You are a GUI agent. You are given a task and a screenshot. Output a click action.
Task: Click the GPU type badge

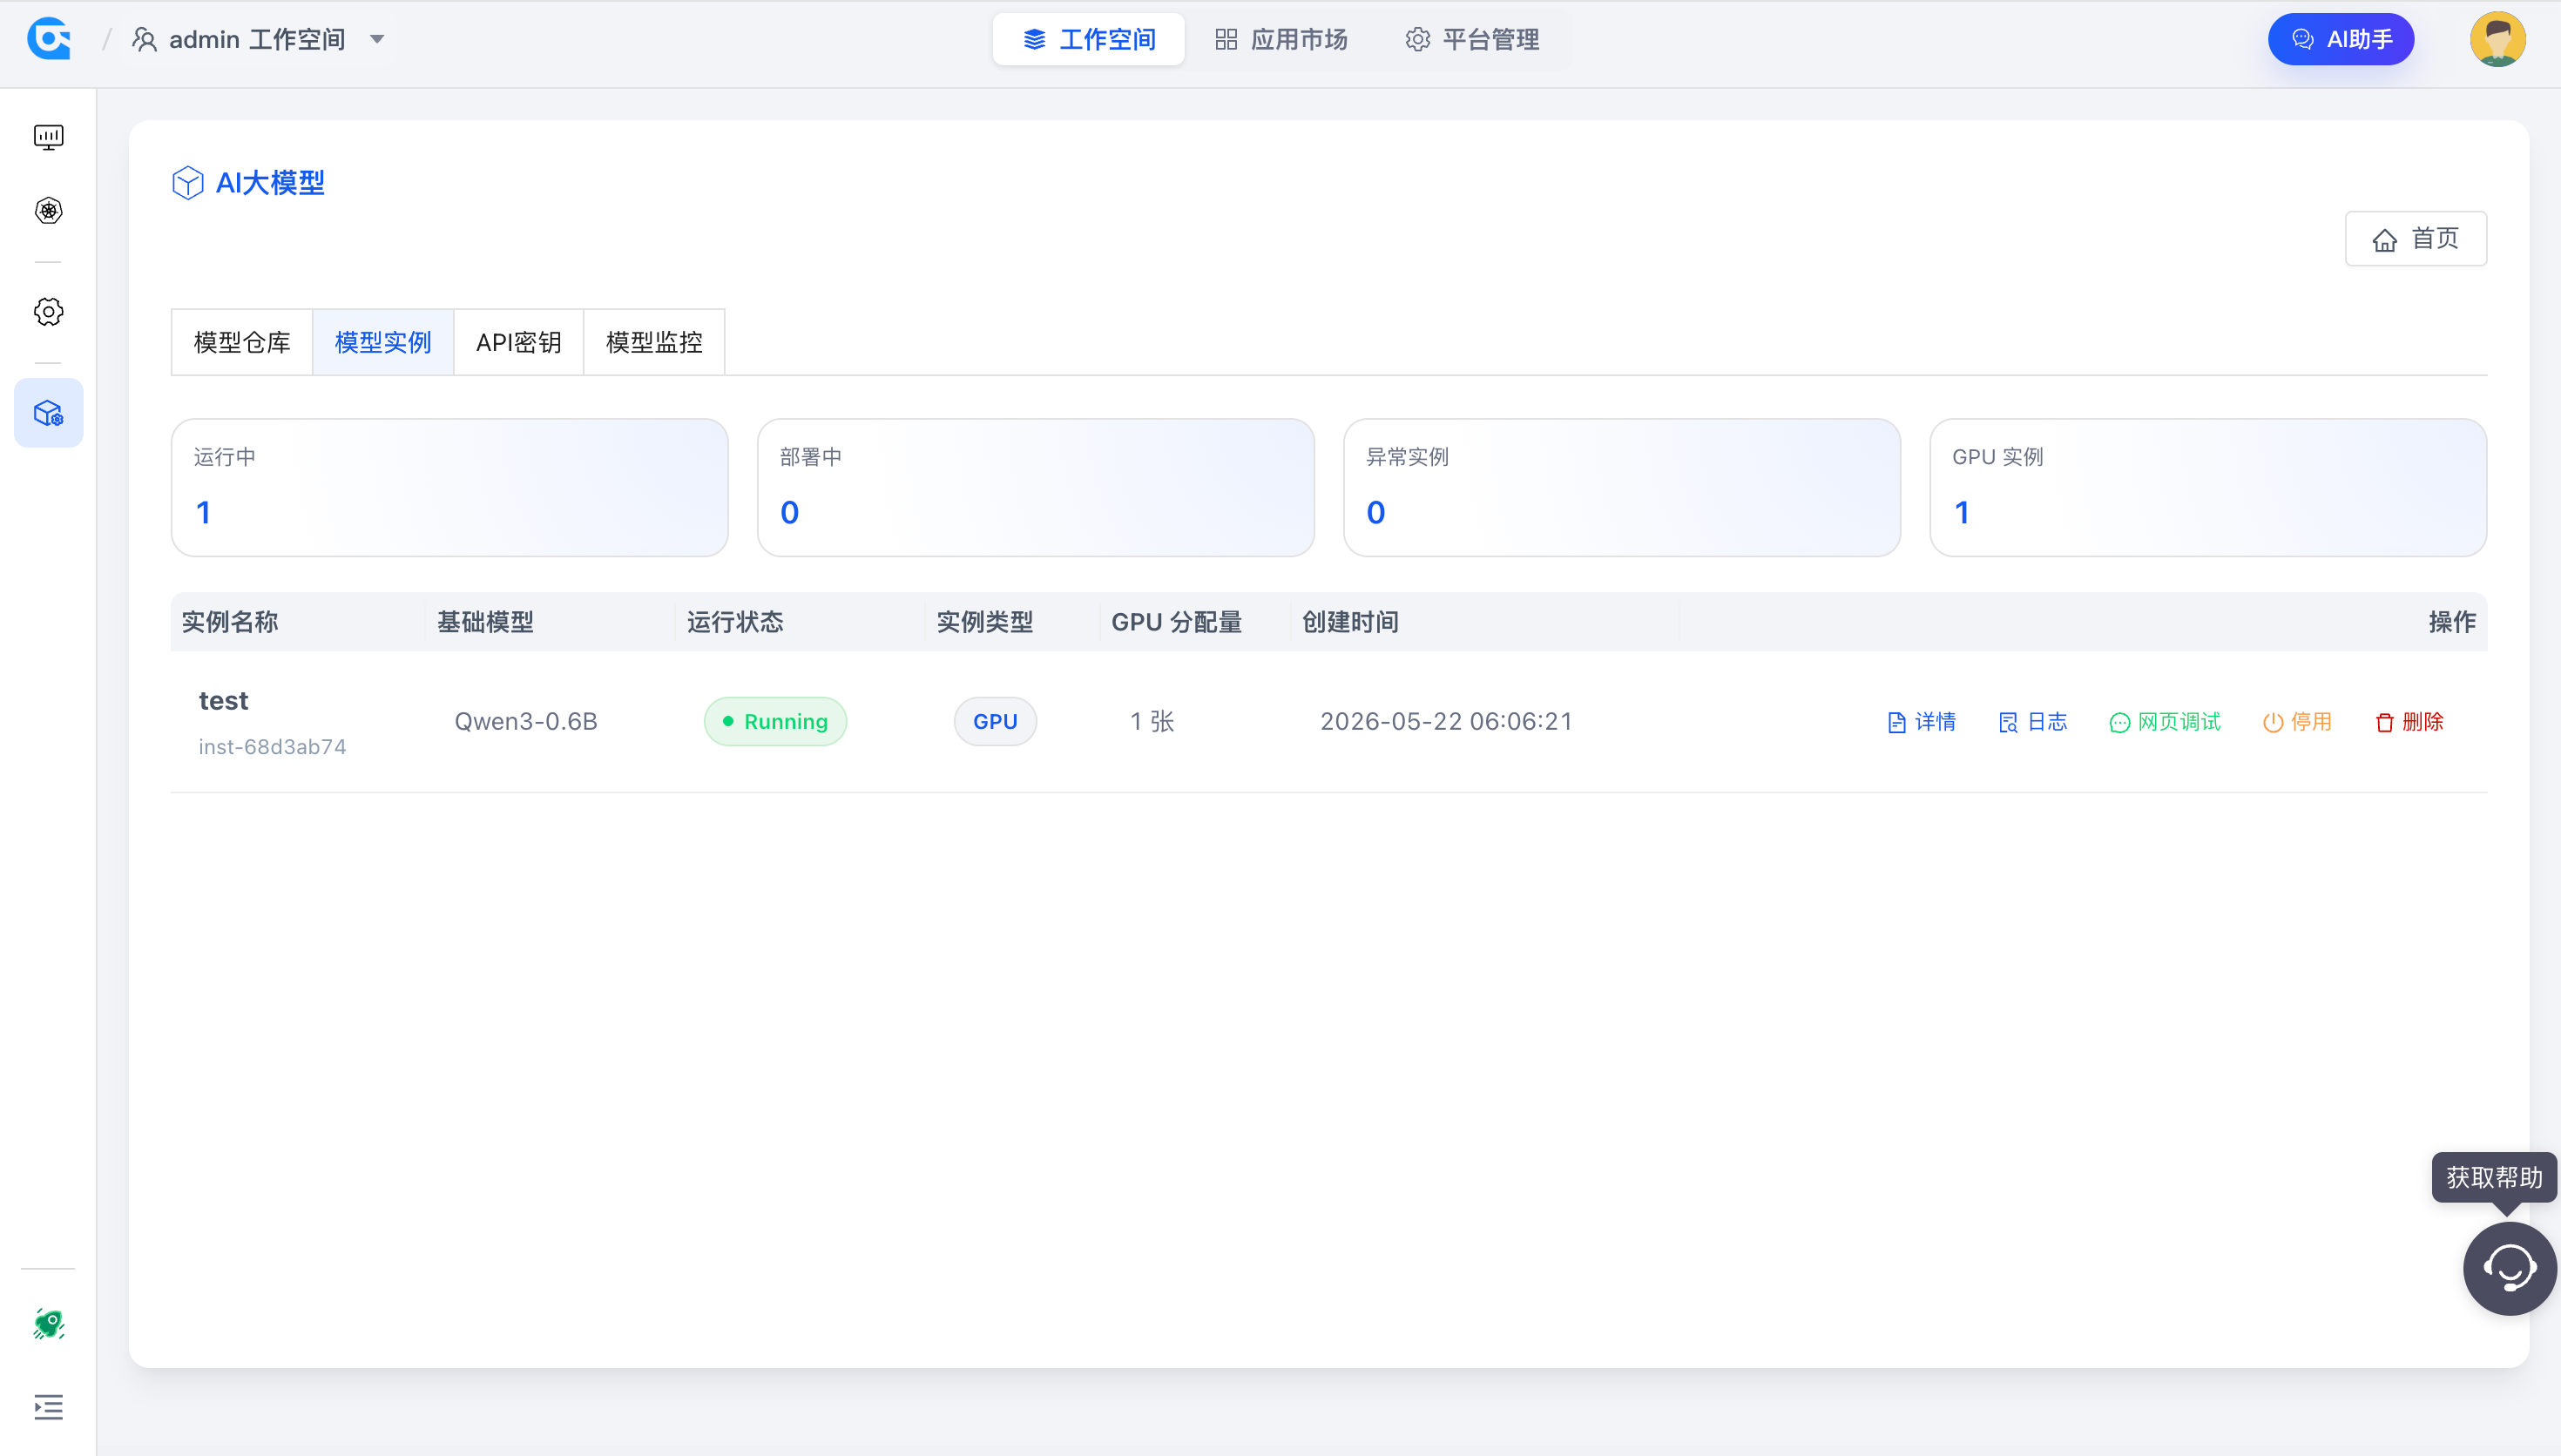pyautogui.click(x=995, y=721)
